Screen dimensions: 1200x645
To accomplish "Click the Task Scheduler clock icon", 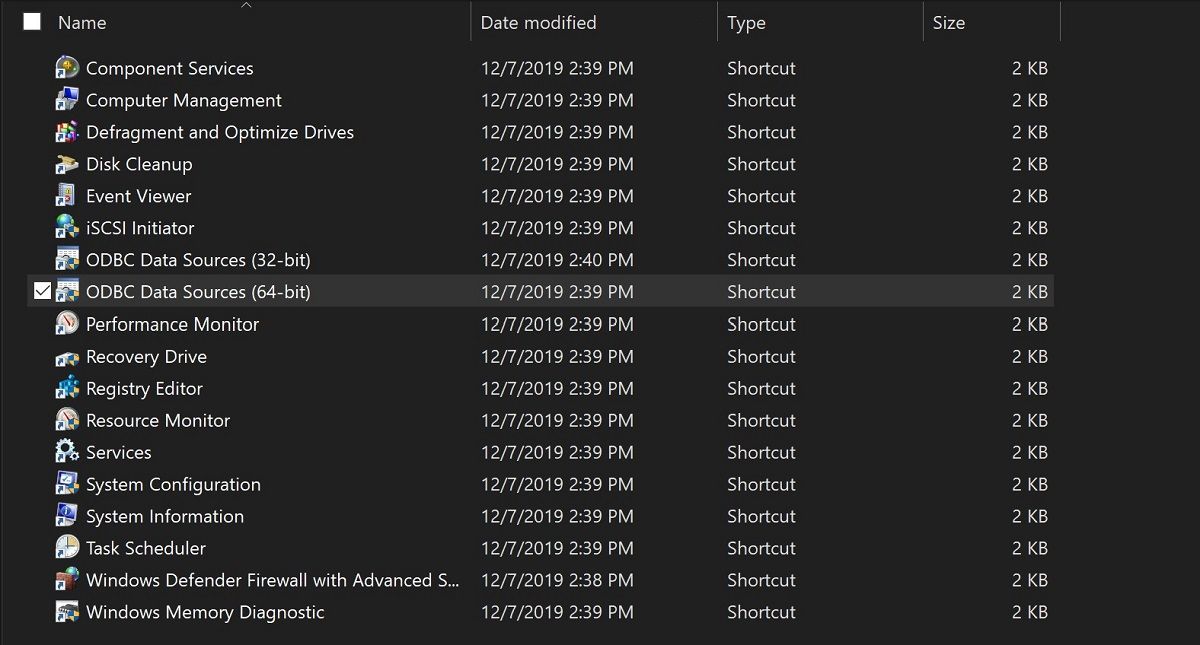I will (67, 548).
